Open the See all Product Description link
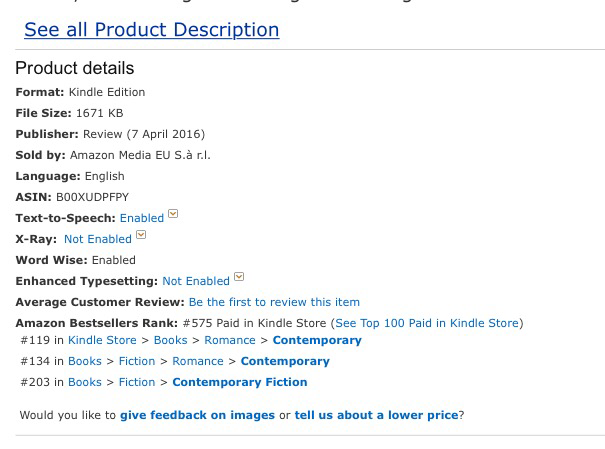The height and width of the screenshot is (449, 605). 151,30
